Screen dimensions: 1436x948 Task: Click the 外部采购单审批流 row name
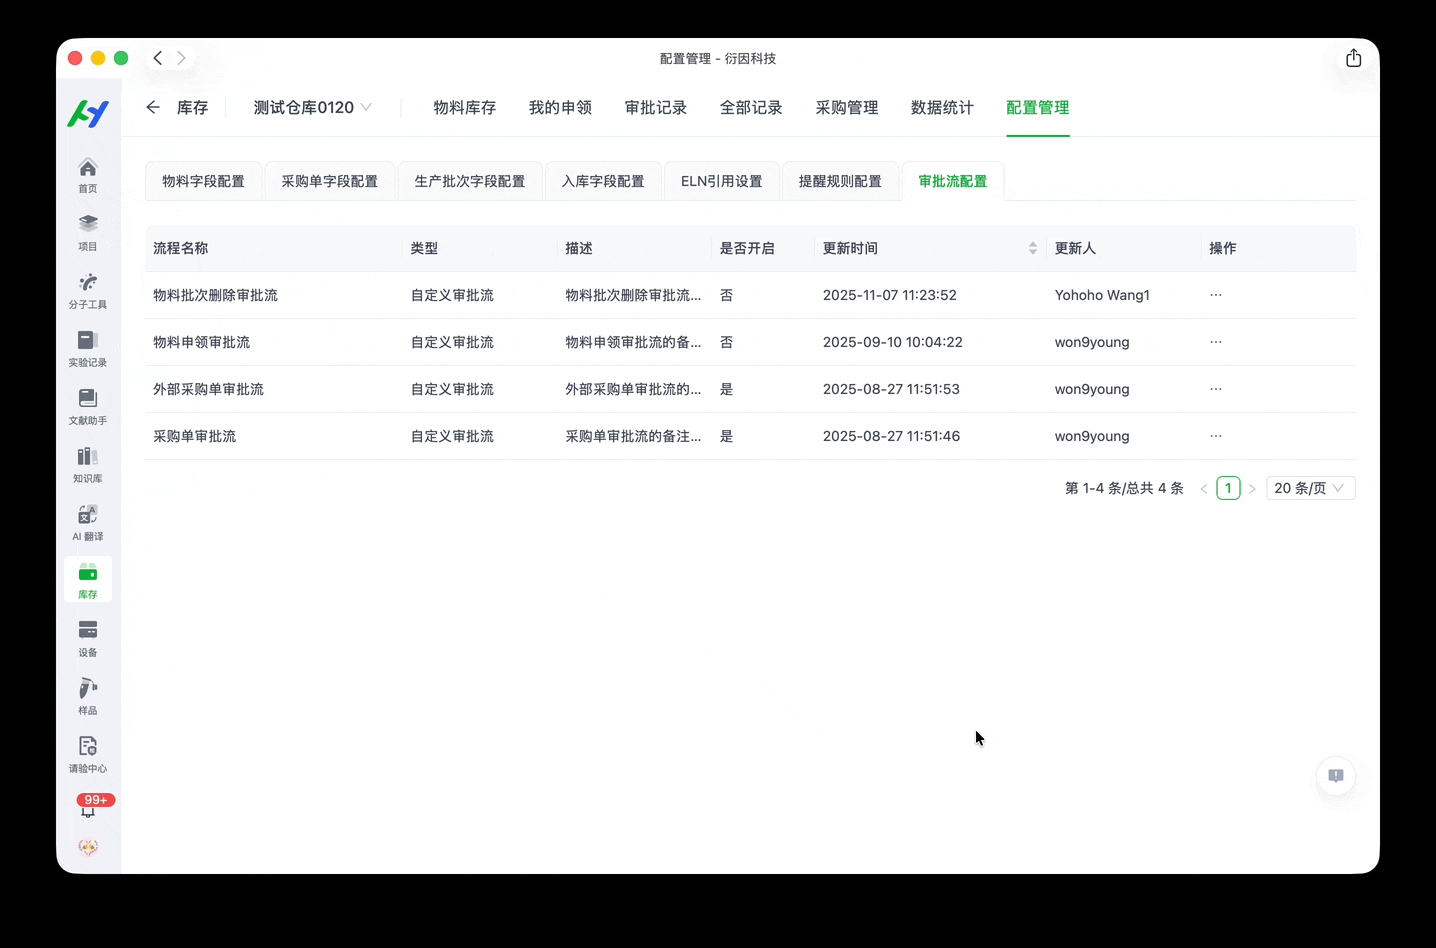point(208,389)
